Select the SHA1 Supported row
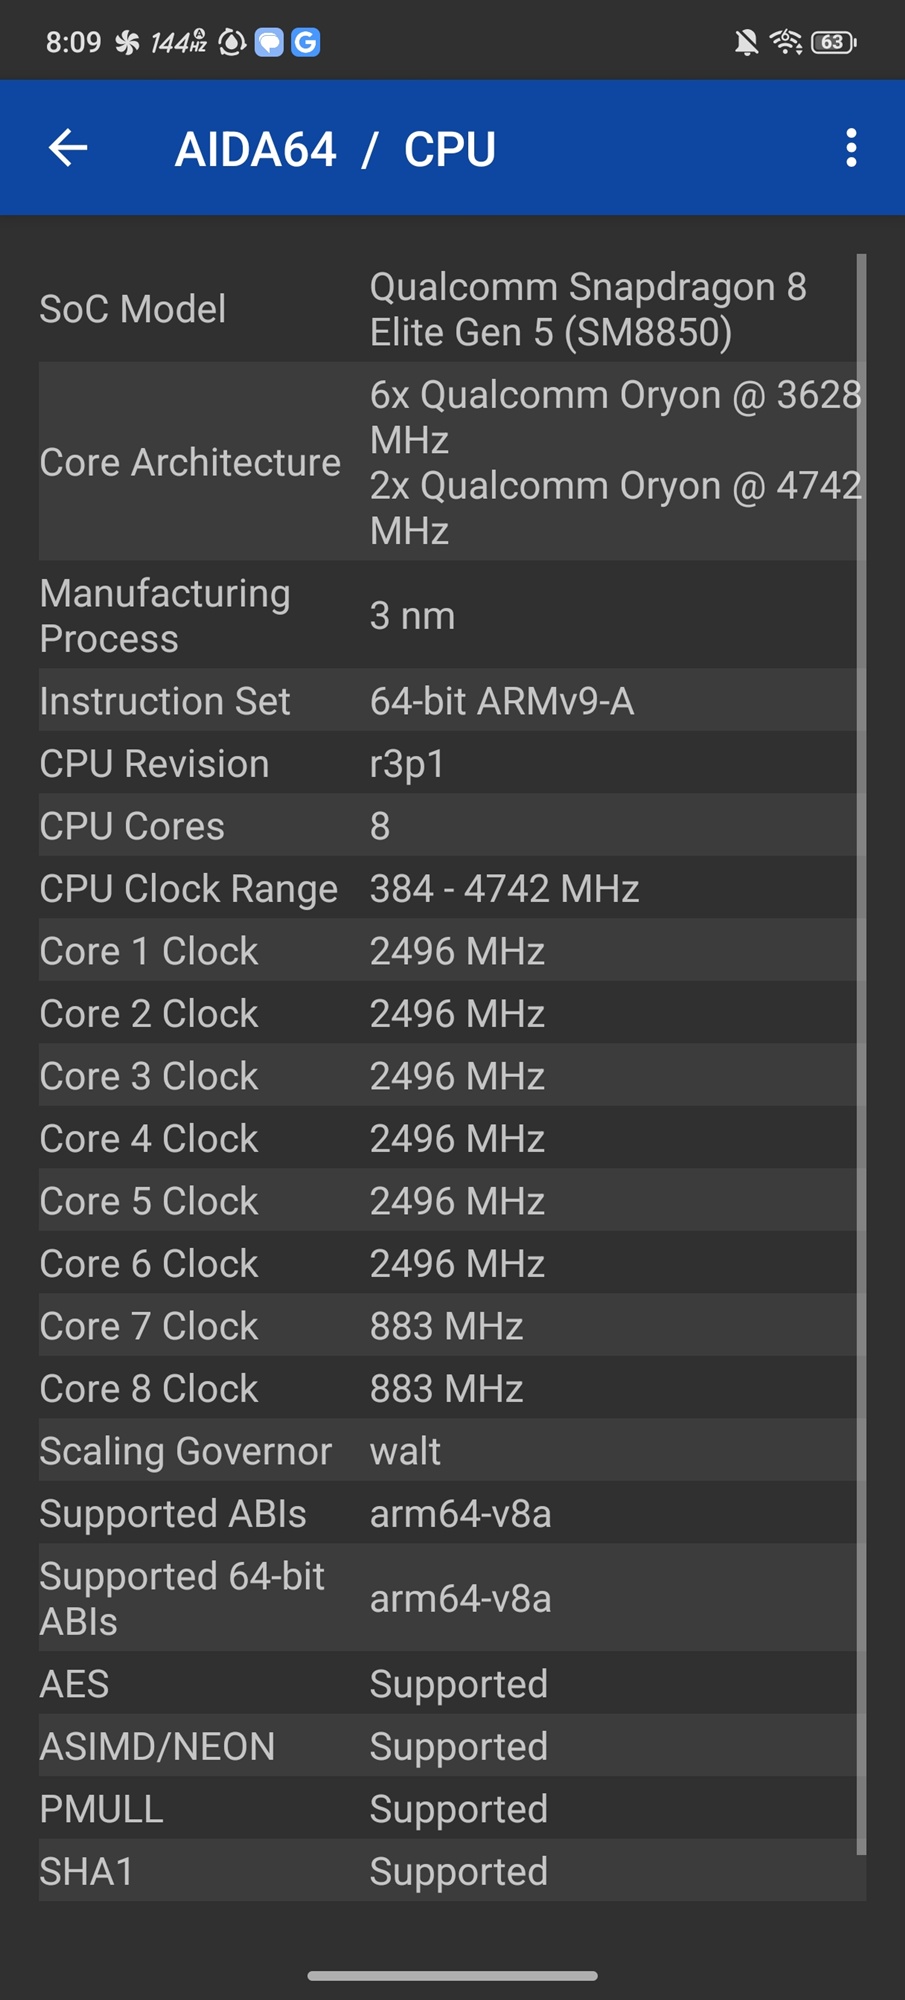The height and width of the screenshot is (2000, 905). point(452,1871)
